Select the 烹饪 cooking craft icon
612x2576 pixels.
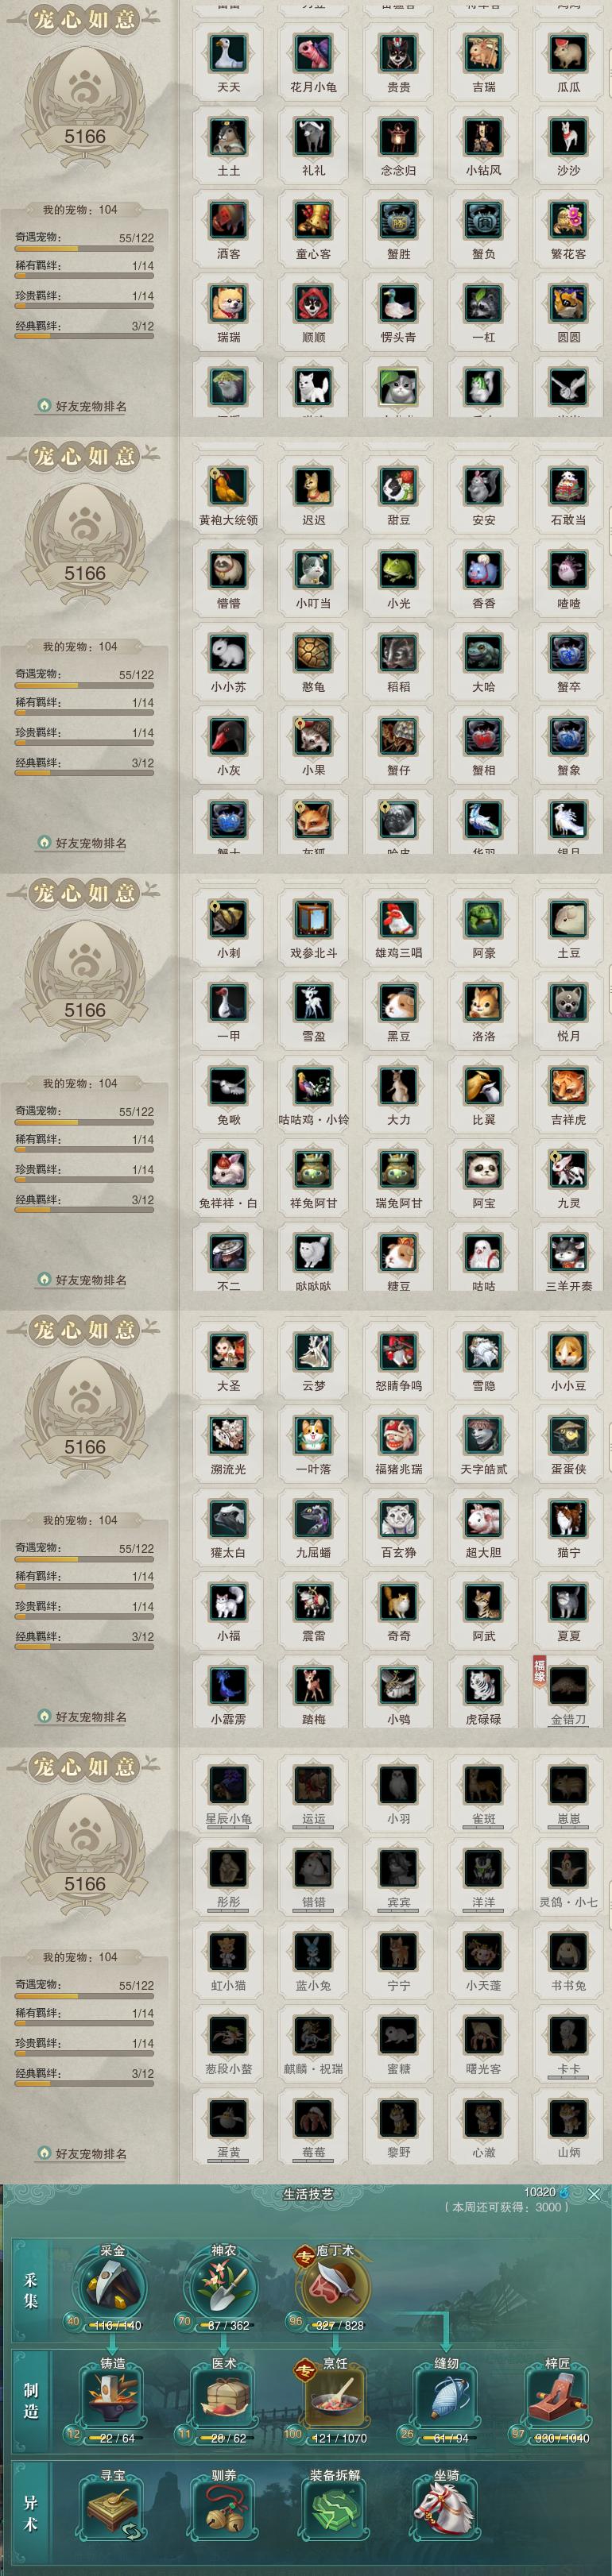point(333,2400)
